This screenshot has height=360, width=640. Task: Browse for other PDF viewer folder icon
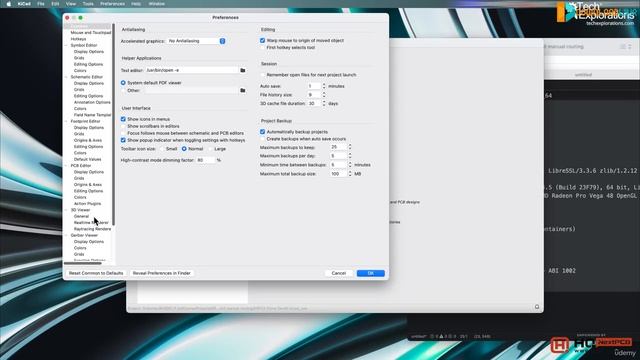[242, 90]
